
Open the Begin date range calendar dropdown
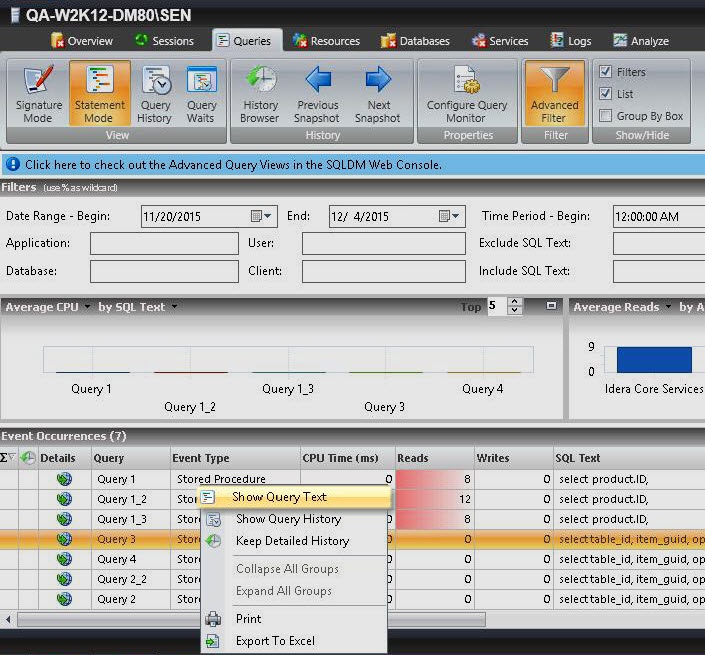pos(260,216)
